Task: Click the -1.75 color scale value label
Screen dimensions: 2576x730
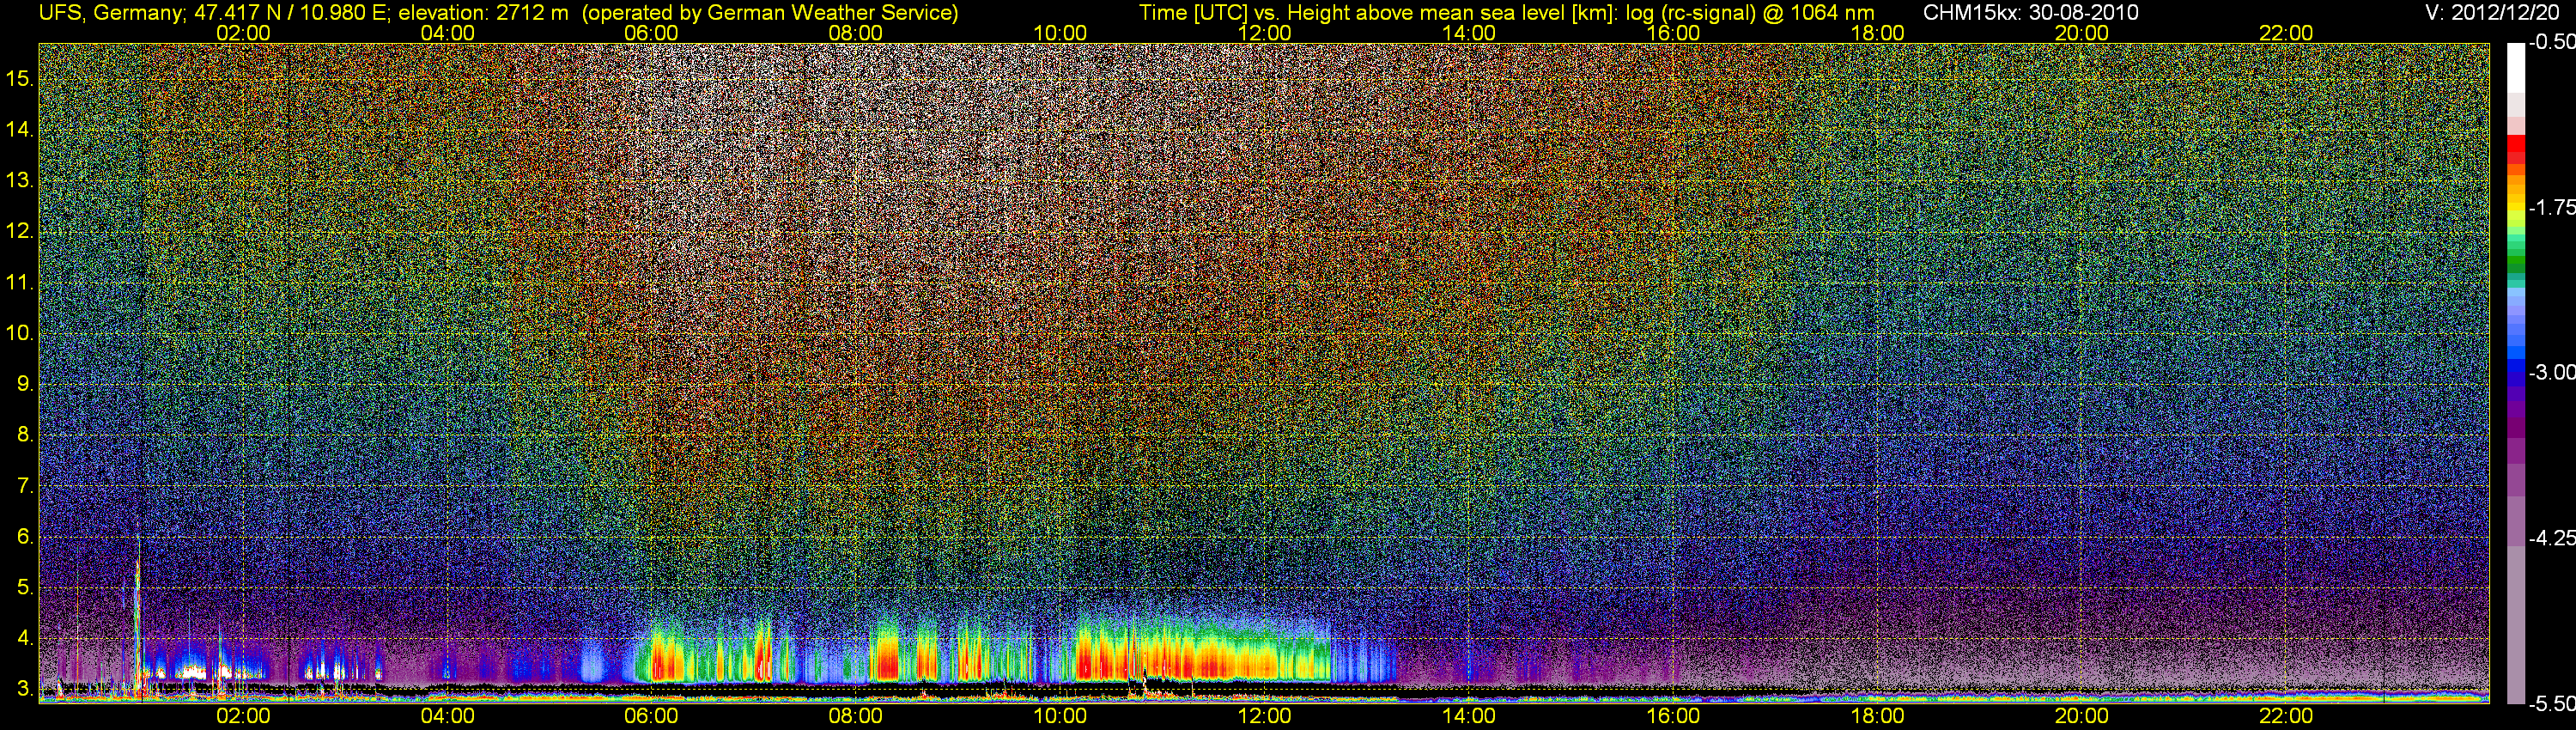Action: click(x=2551, y=207)
